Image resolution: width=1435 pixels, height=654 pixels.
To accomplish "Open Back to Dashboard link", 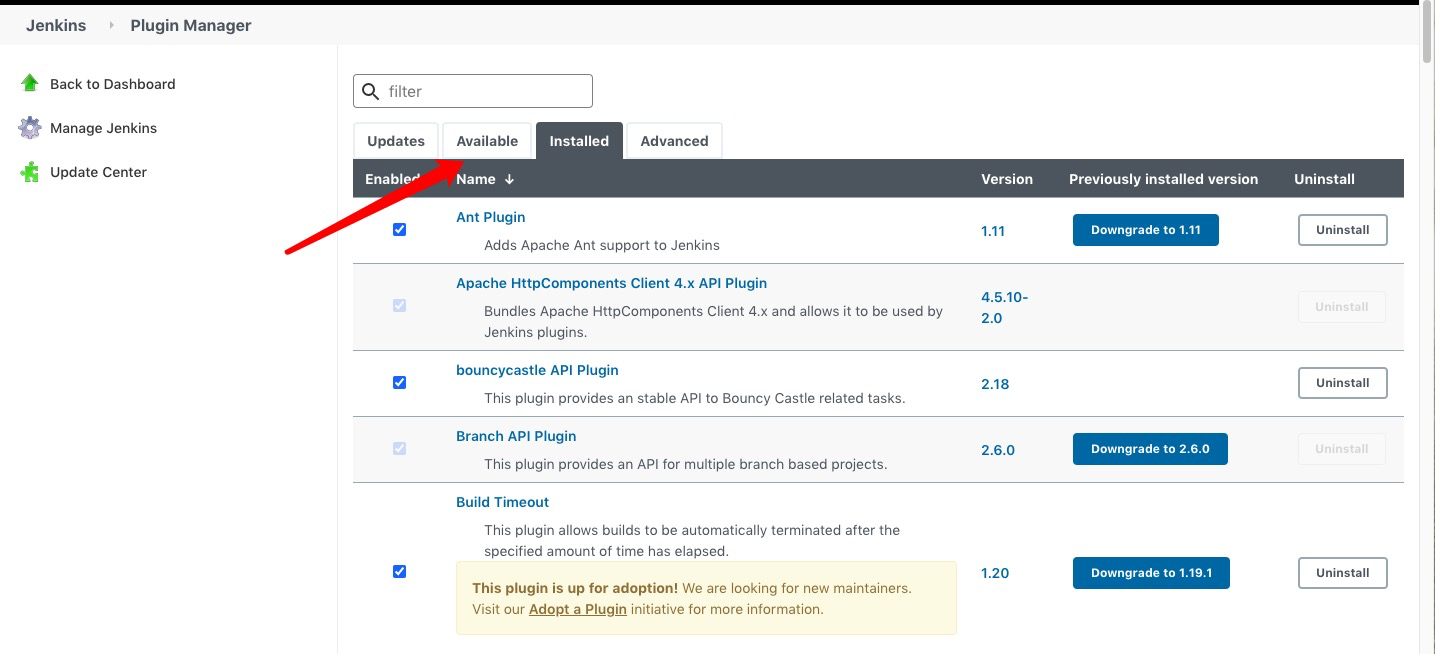I will pos(113,84).
